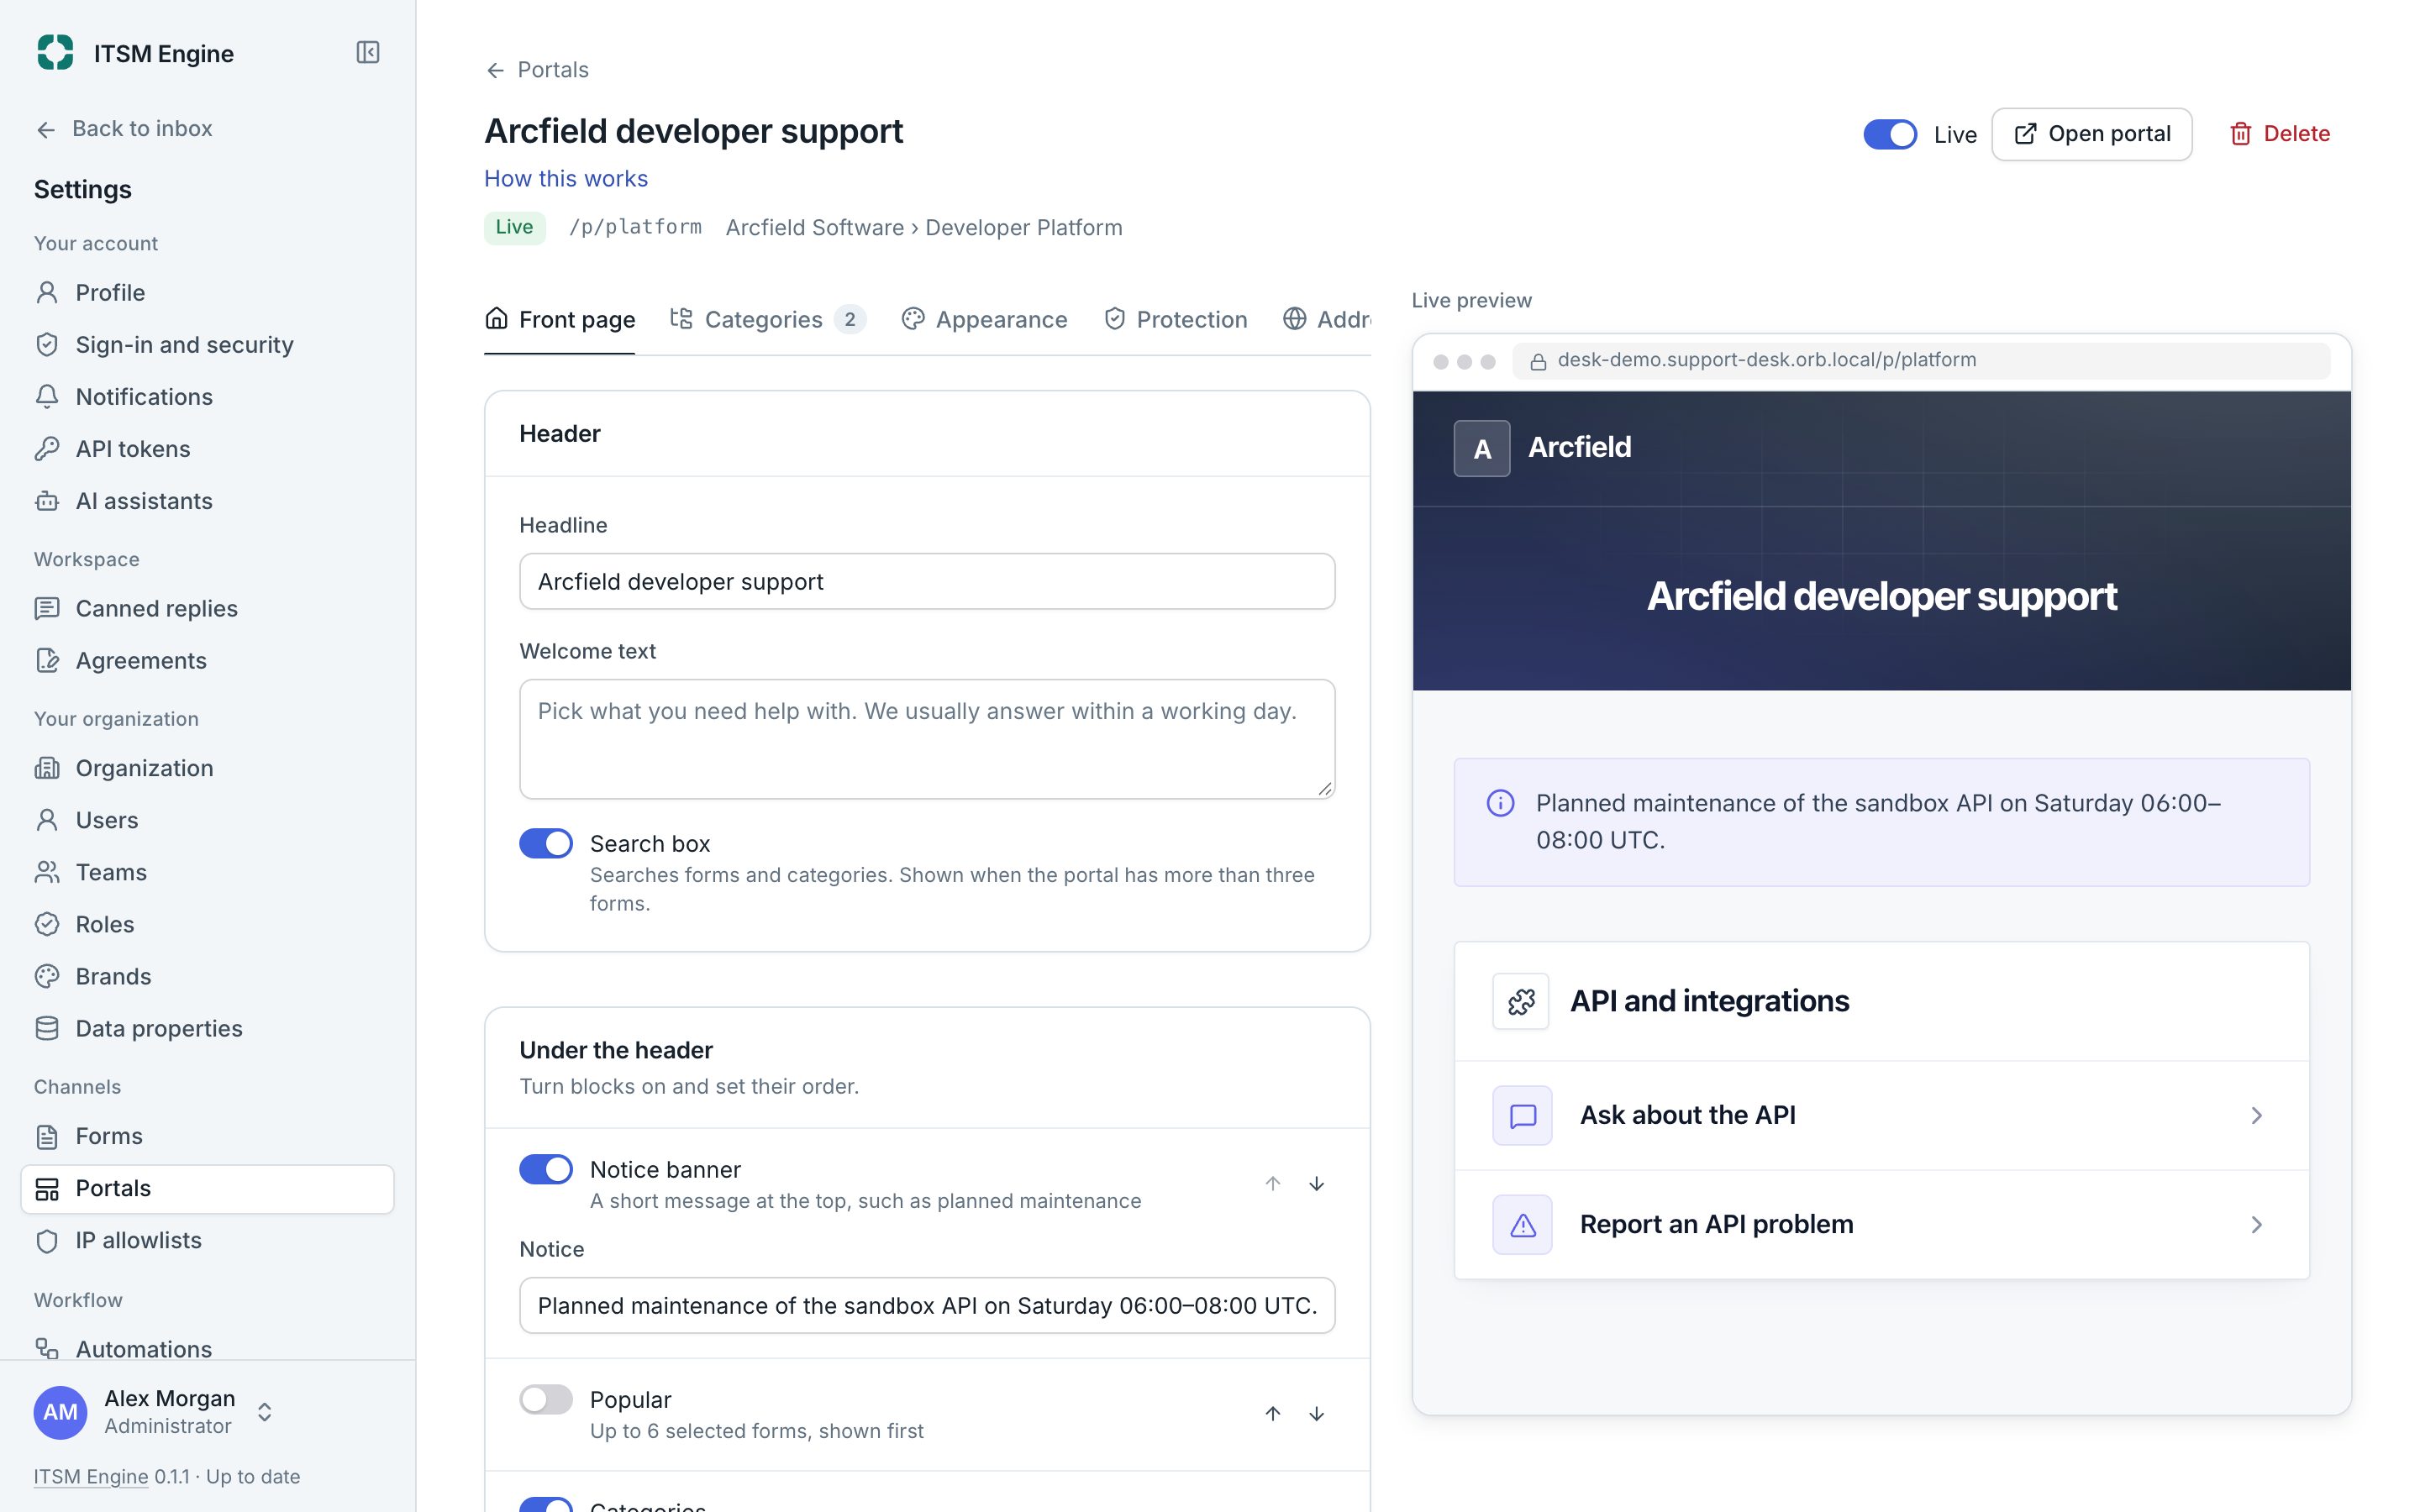The image size is (2420, 1512).
Task: Click the Agreements document-pen icon
Action: tap(47, 660)
